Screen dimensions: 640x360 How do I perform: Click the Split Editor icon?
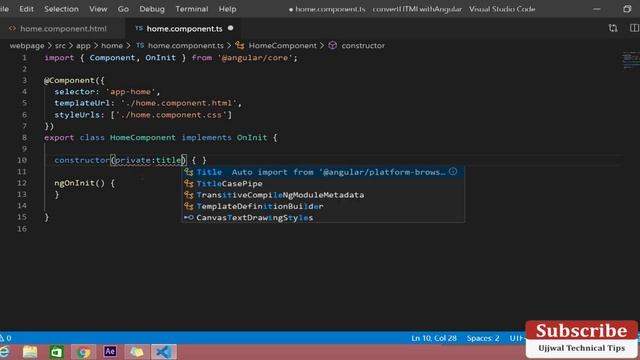click(634, 28)
